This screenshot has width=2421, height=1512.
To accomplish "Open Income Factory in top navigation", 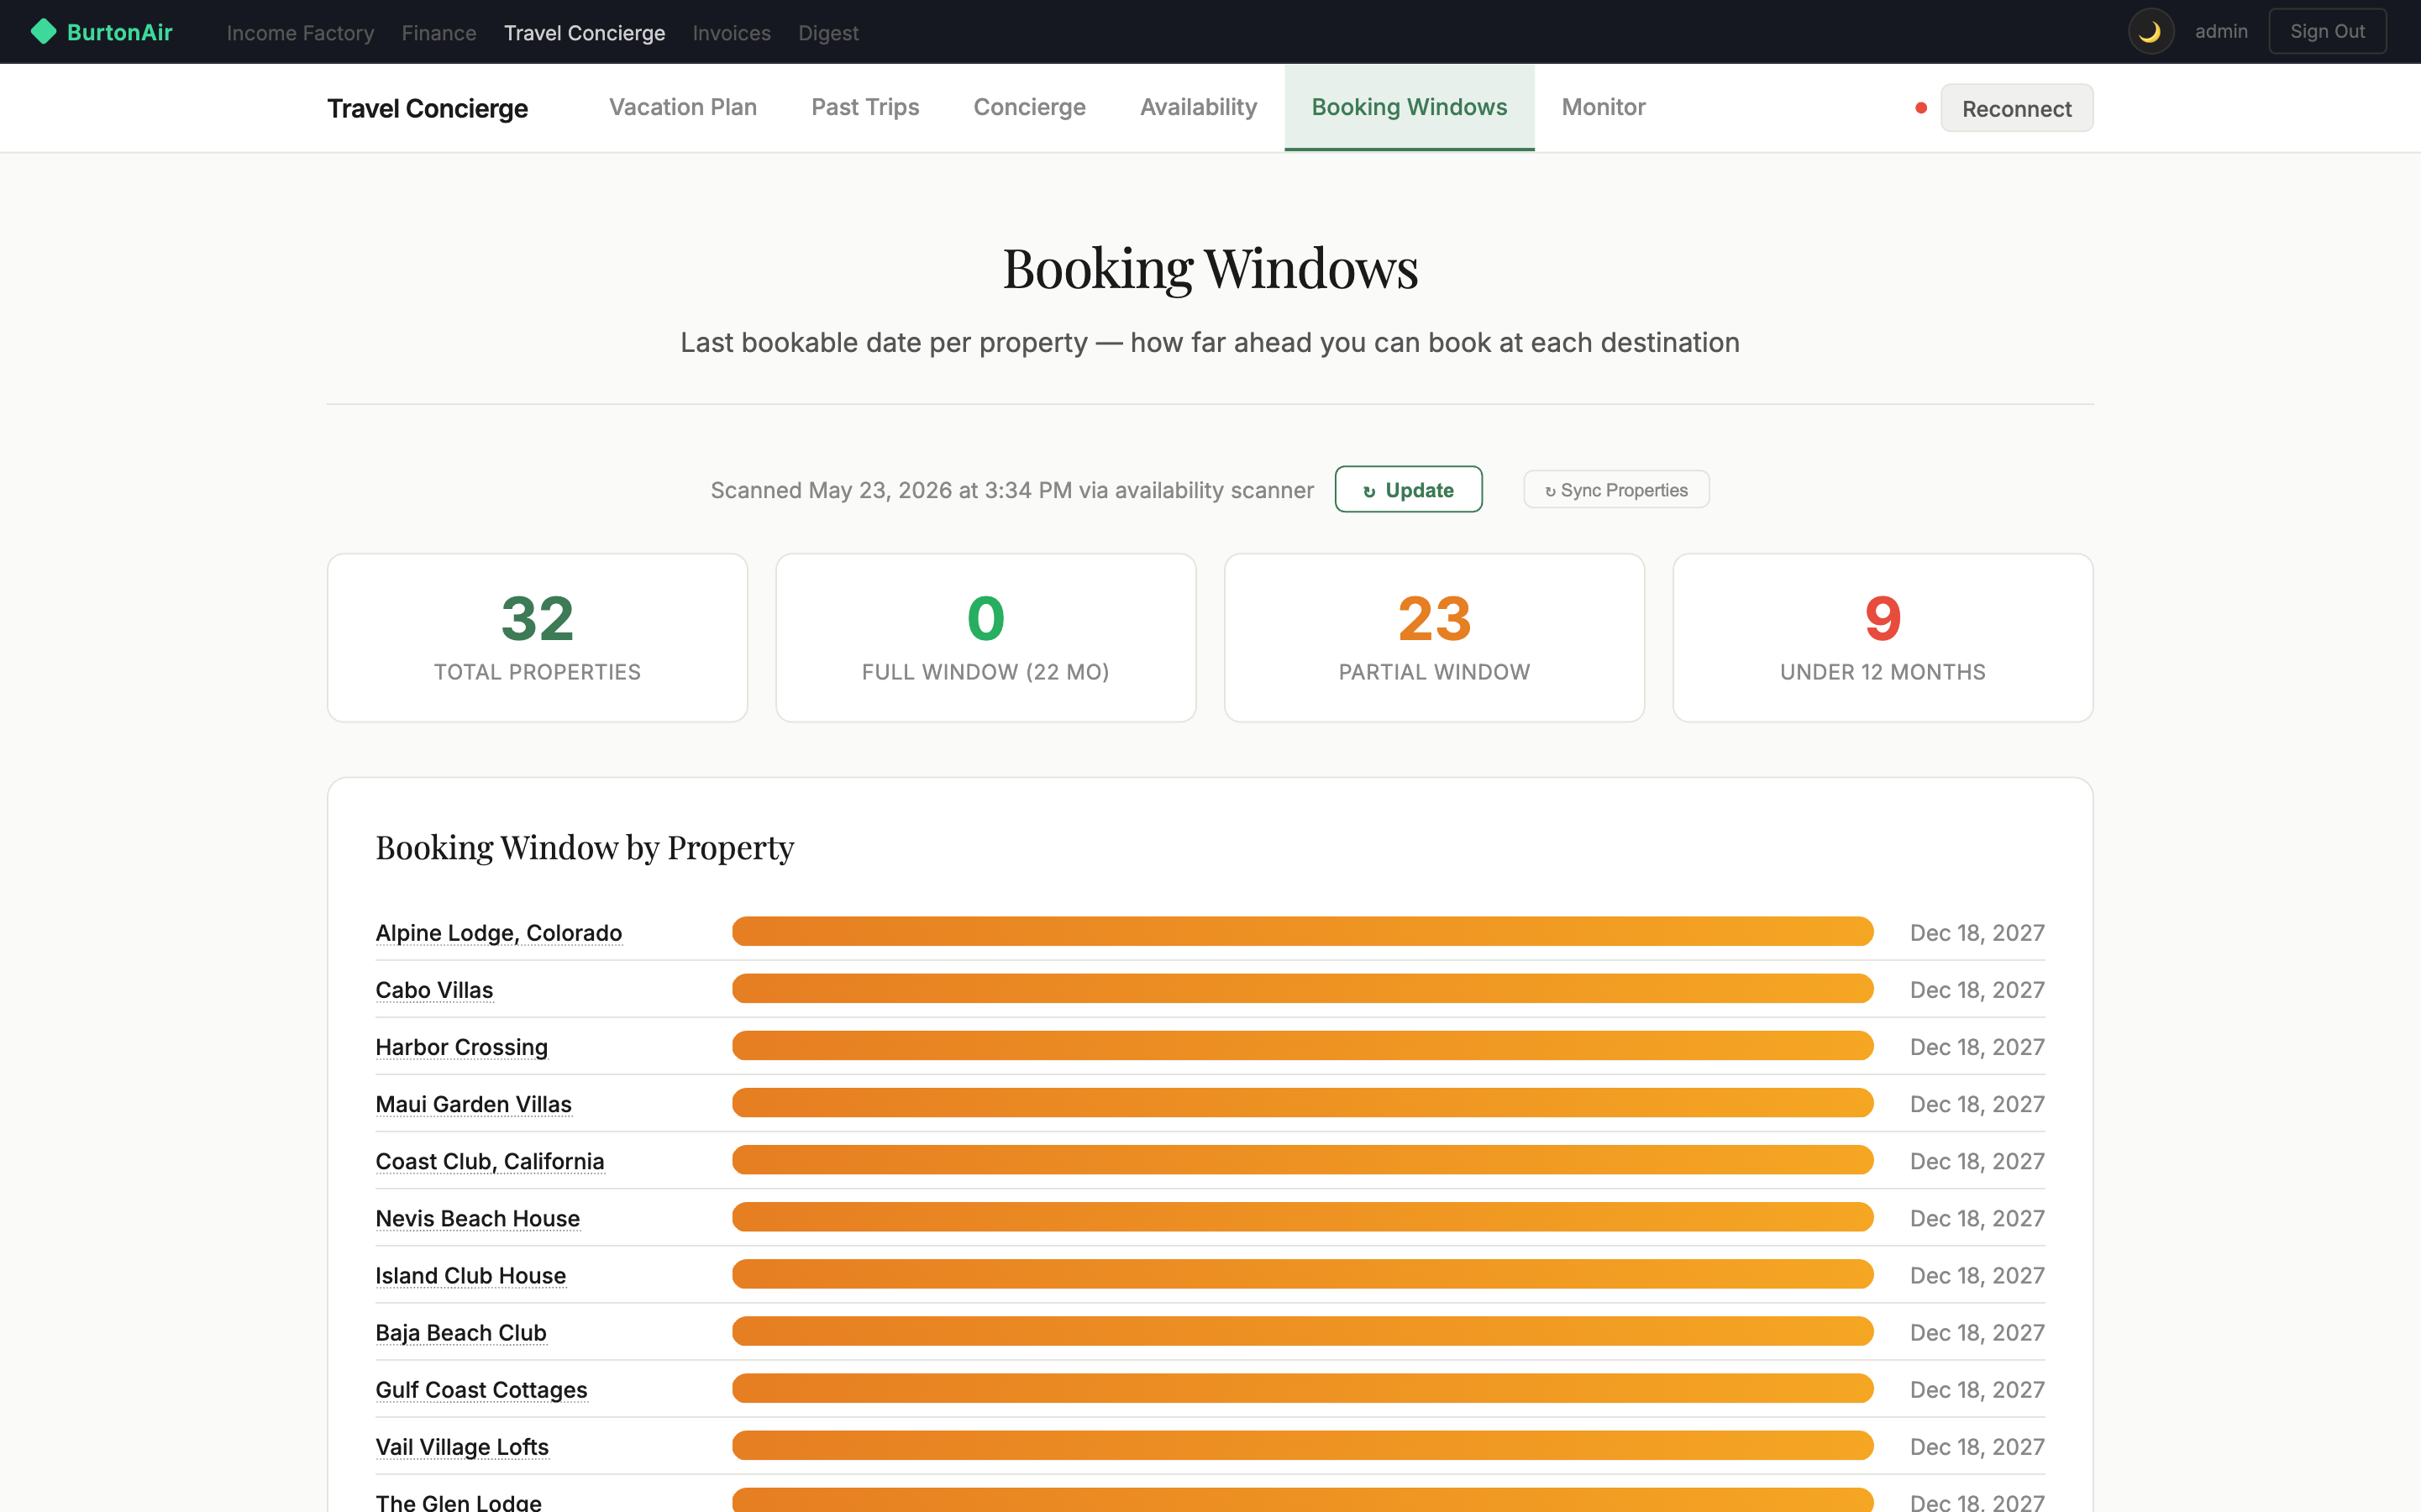I will [x=300, y=33].
